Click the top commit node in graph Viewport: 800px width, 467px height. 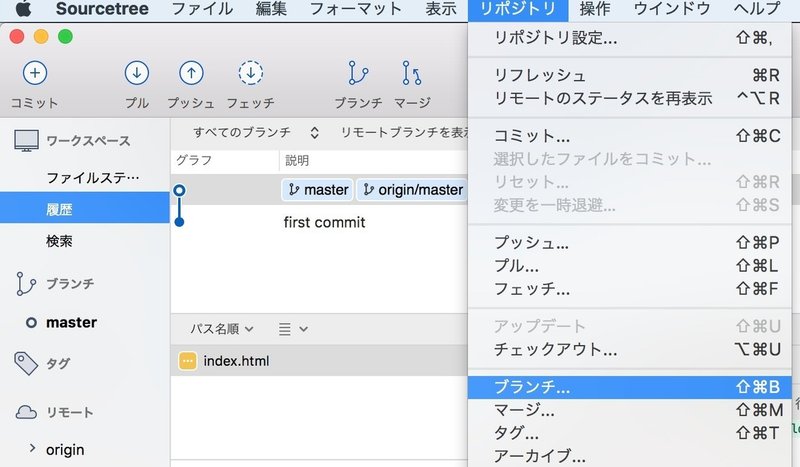coord(179,190)
